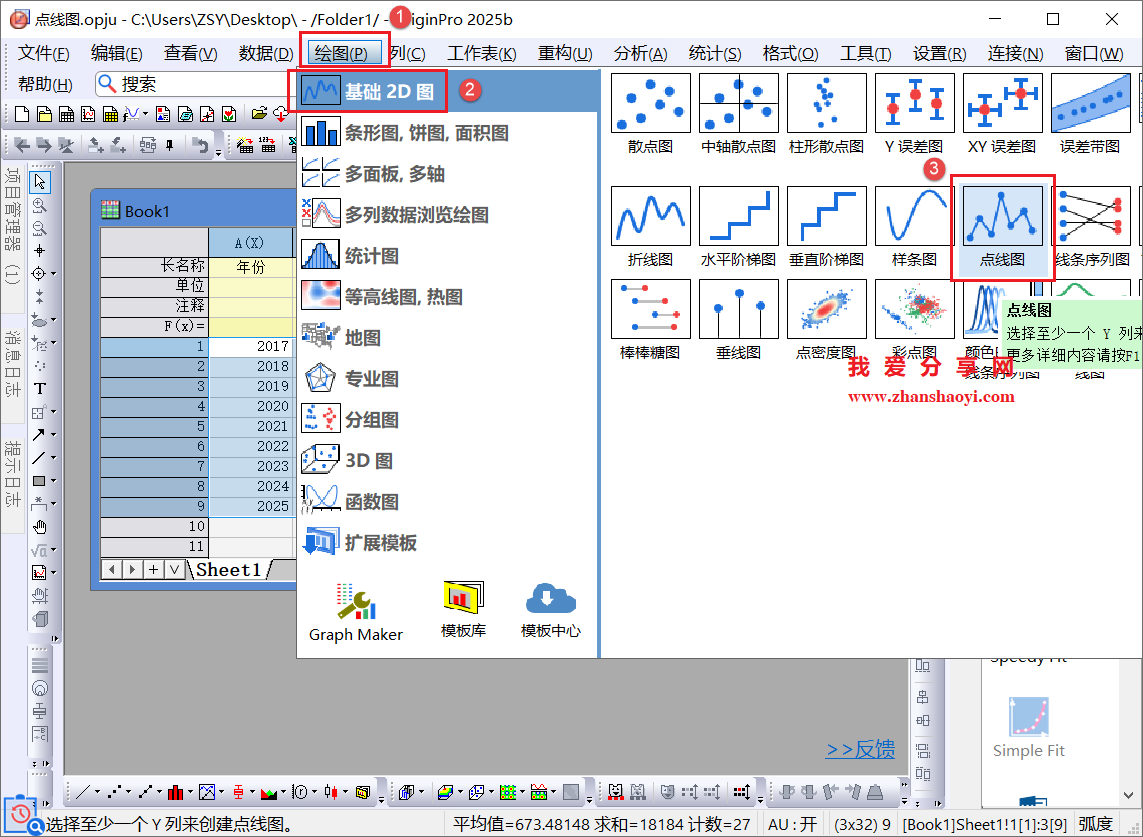
Task: Open Graph Maker
Action: point(355,611)
